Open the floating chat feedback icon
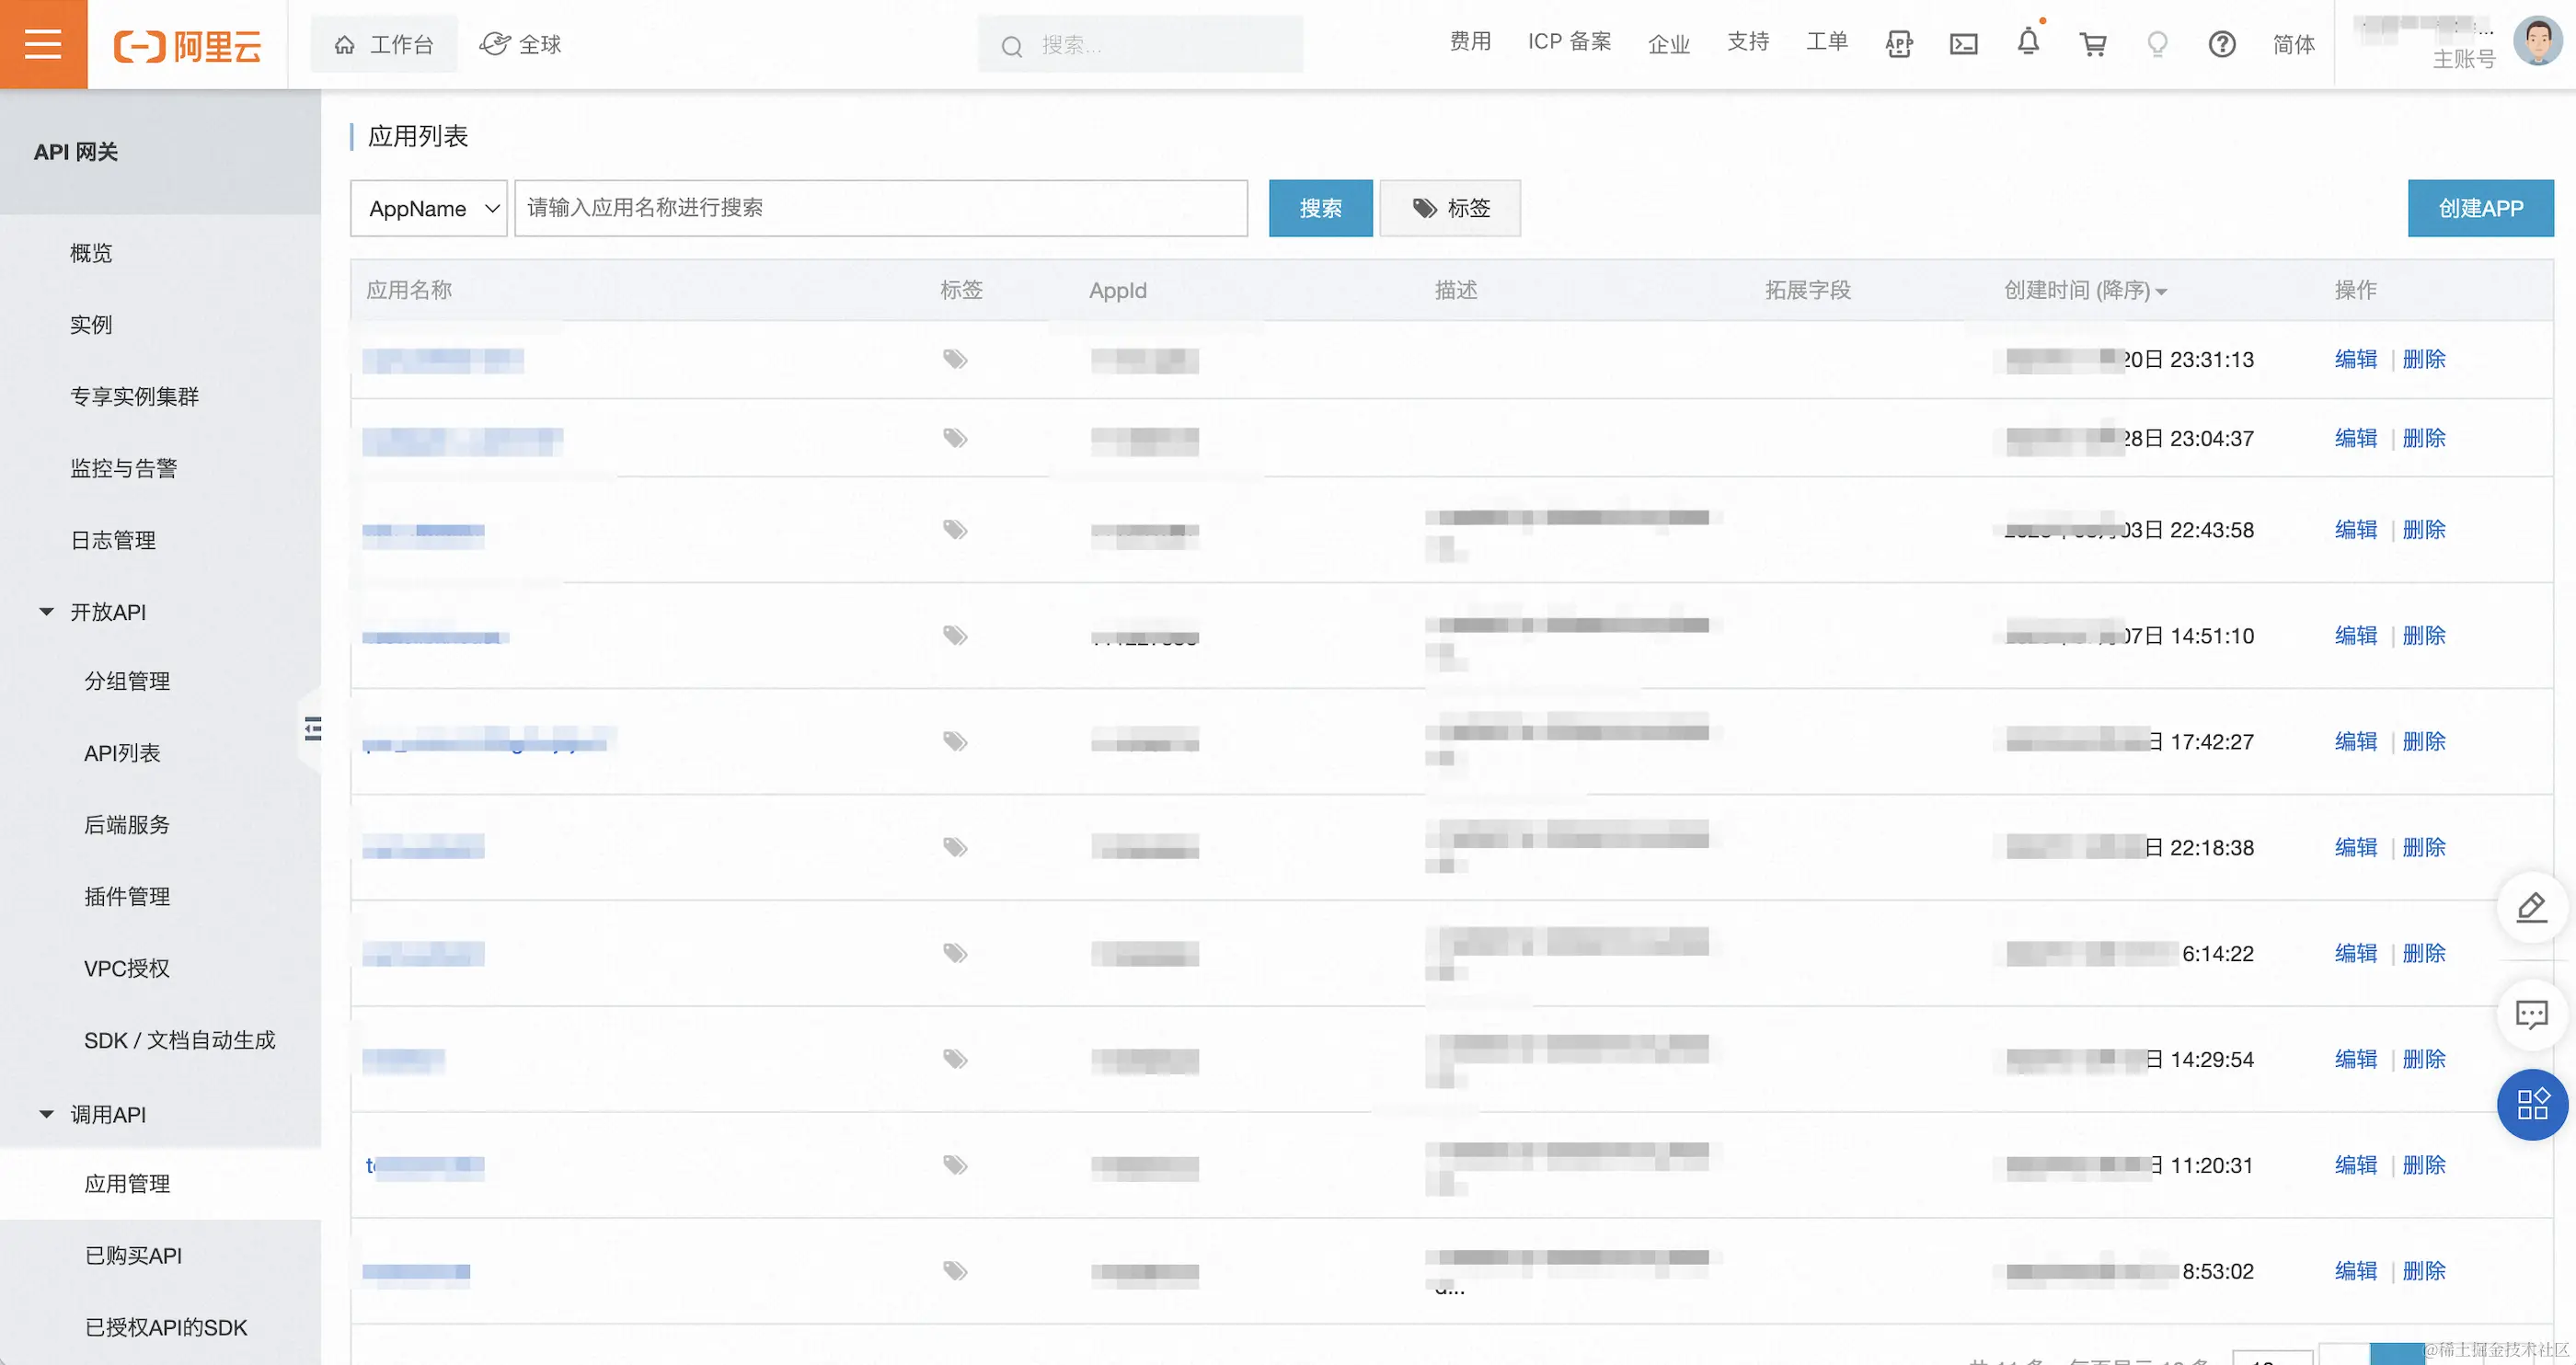2576x1365 pixels. click(2532, 1015)
